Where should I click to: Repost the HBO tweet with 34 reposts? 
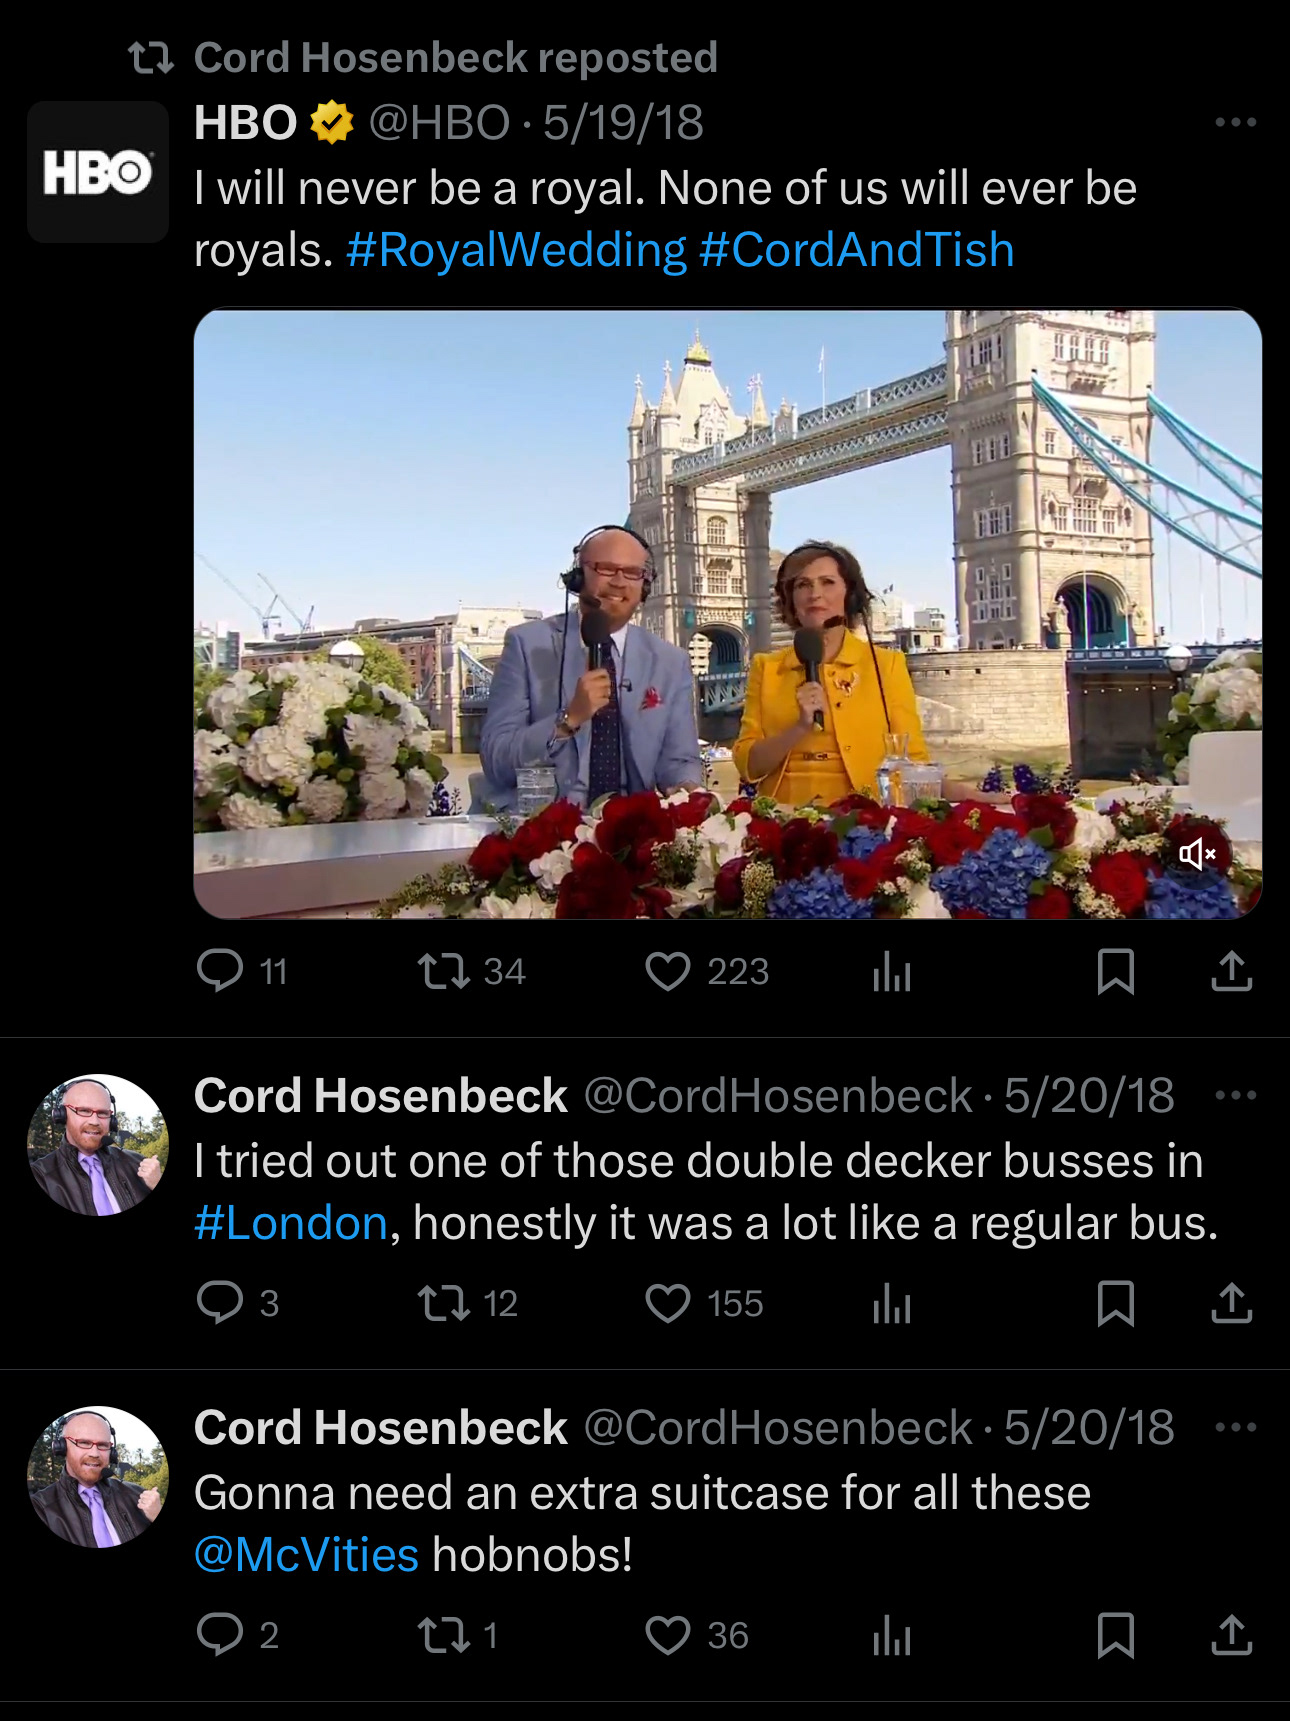tap(444, 971)
